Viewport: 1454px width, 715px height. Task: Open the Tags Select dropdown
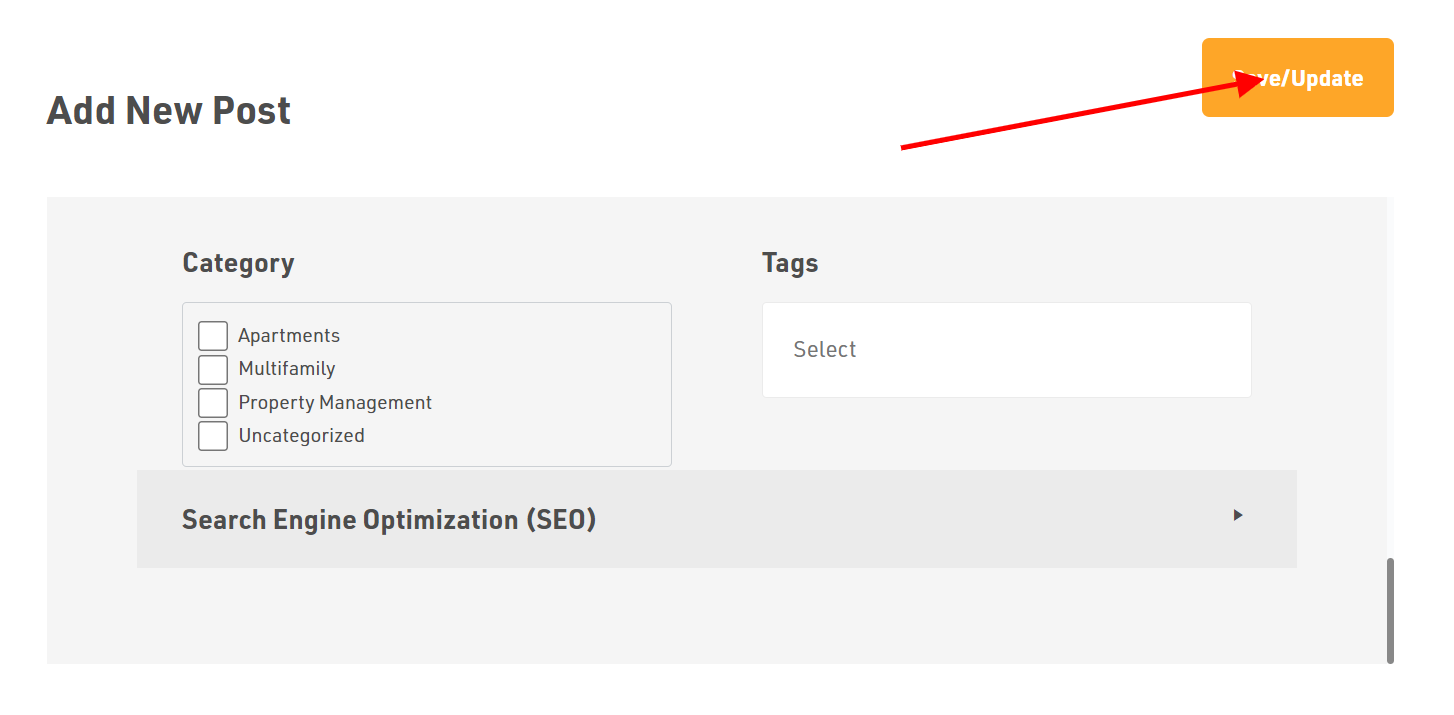tap(1006, 350)
